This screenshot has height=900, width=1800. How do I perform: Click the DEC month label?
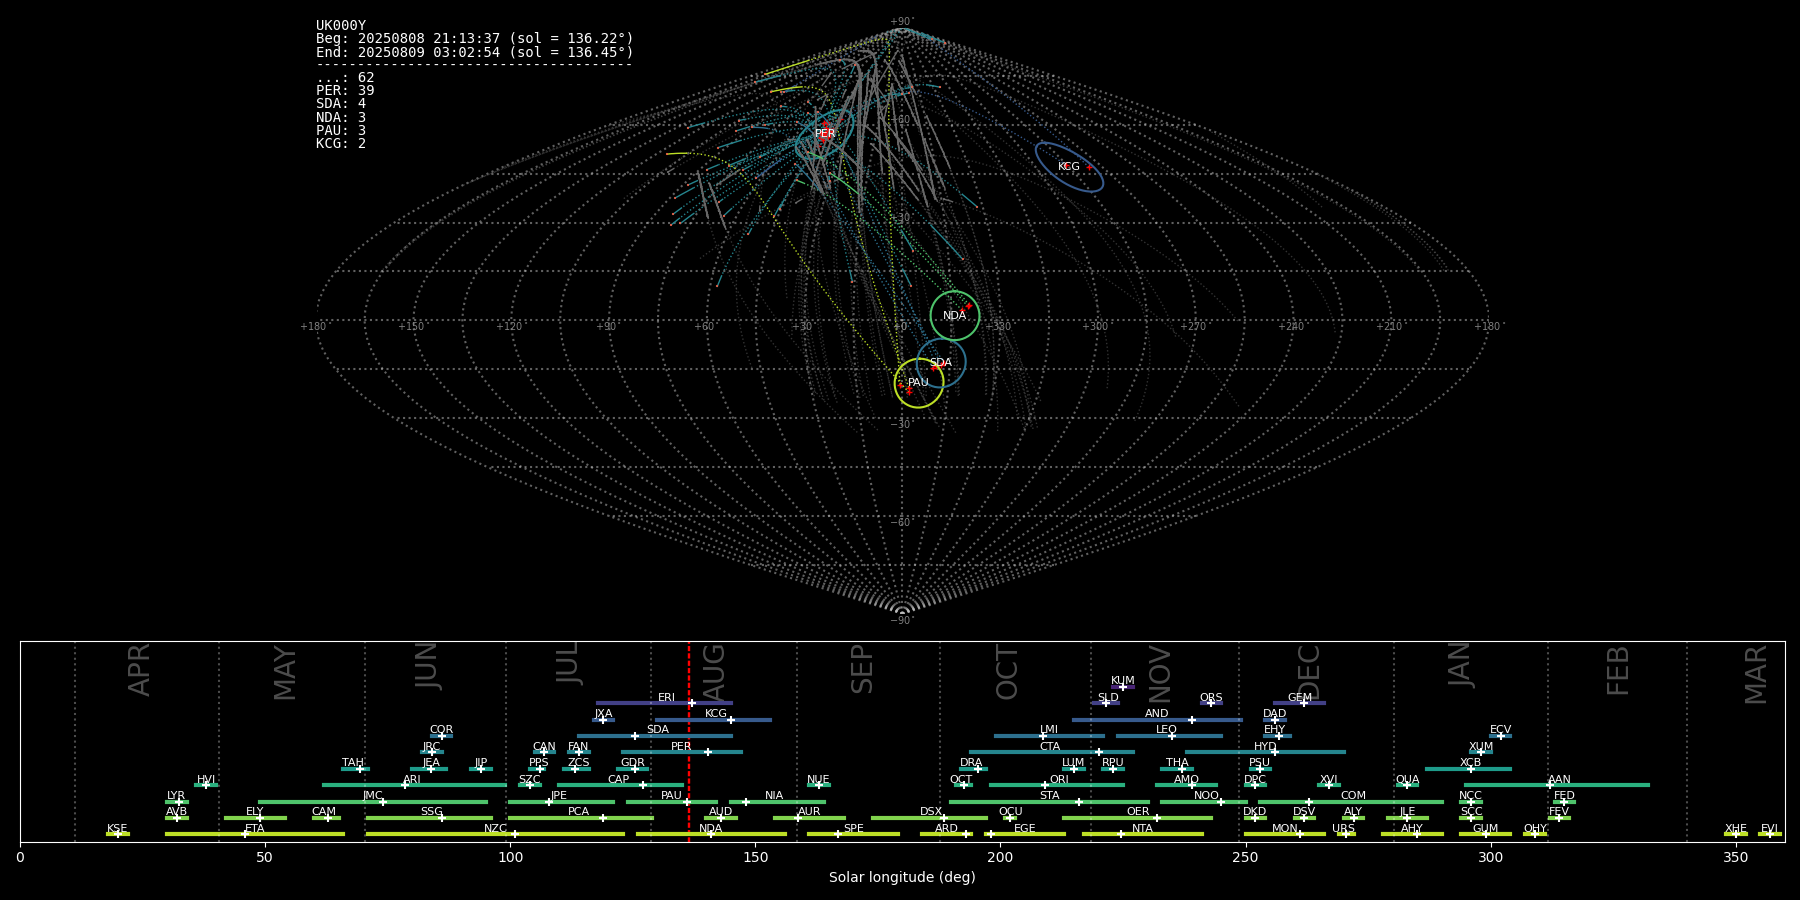pos(1309,672)
